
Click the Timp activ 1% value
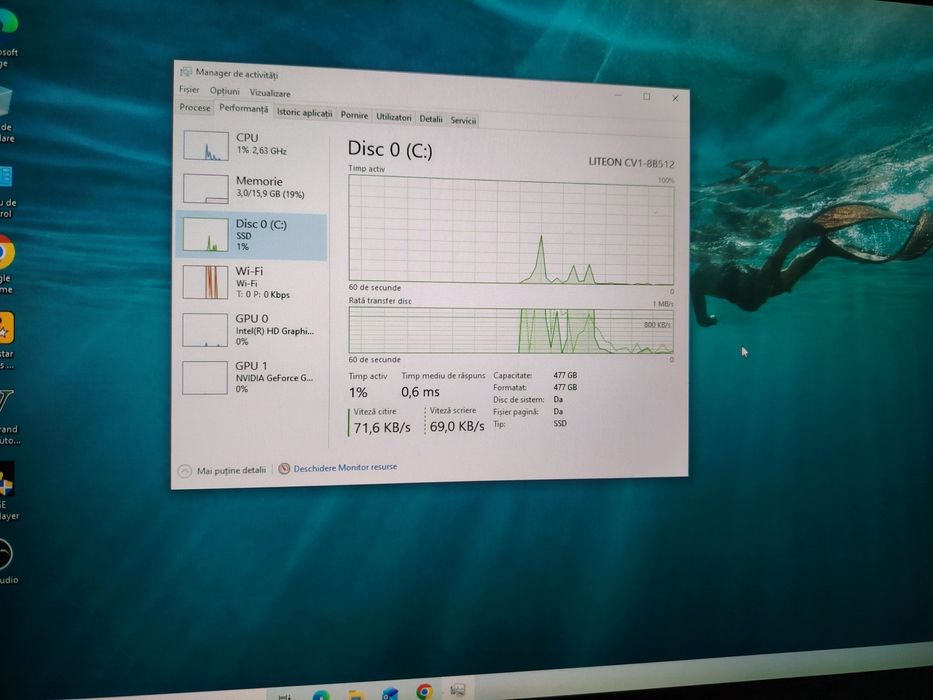click(x=358, y=392)
